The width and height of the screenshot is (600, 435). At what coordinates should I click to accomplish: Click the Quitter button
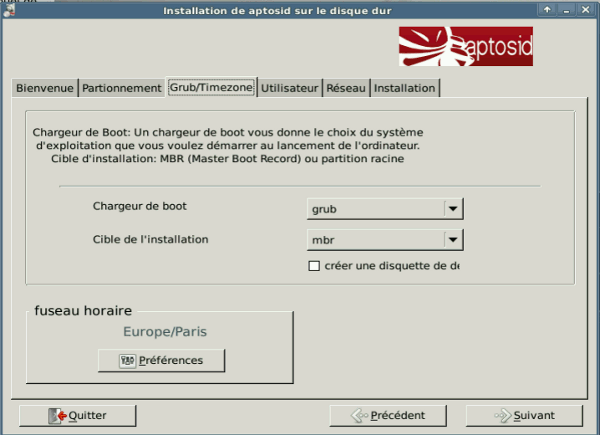point(78,415)
